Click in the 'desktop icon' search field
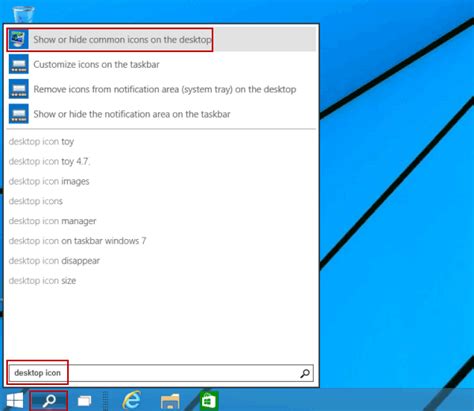This screenshot has width=474, height=411. [x=161, y=373]
